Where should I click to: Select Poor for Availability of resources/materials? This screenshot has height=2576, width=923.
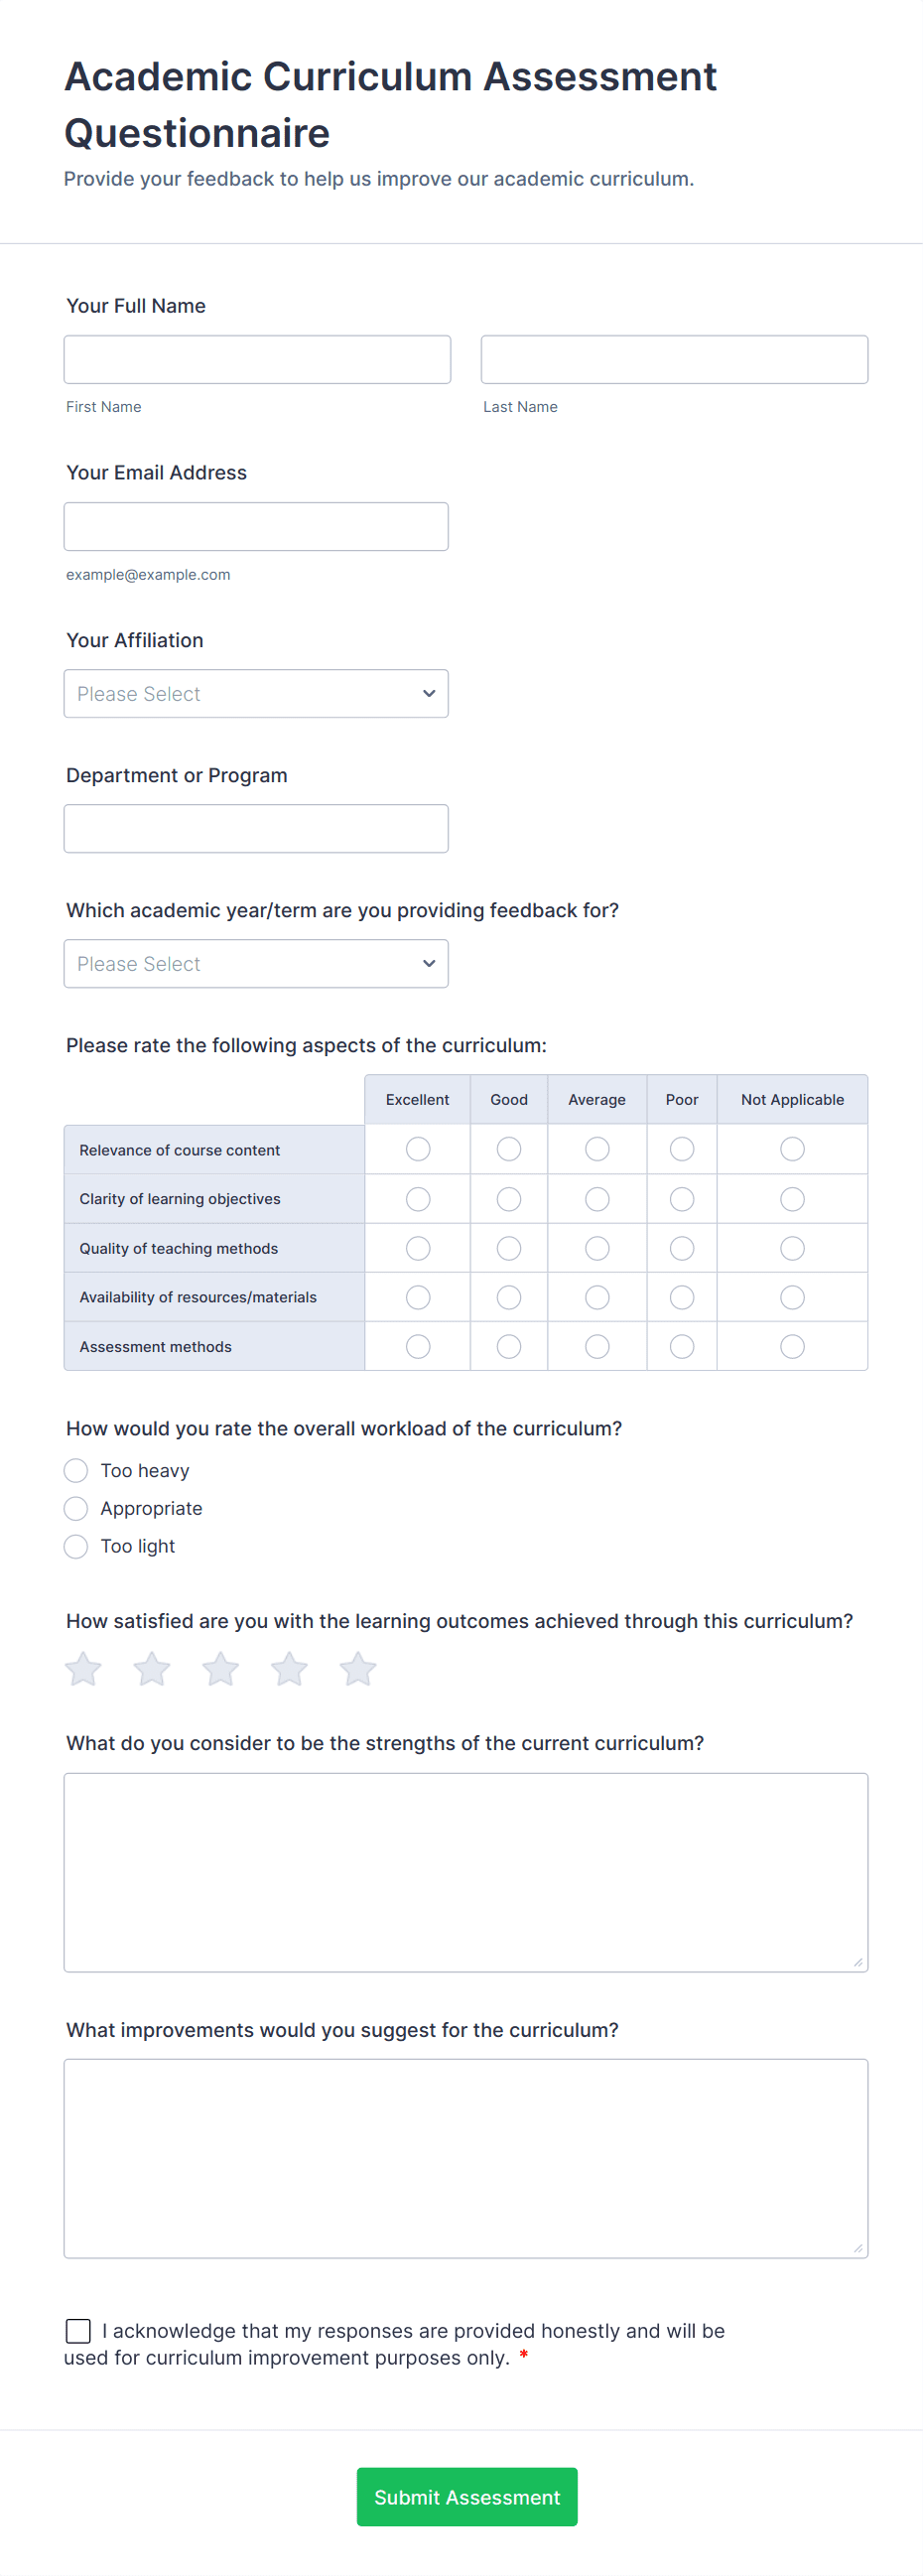(681, 1296)
